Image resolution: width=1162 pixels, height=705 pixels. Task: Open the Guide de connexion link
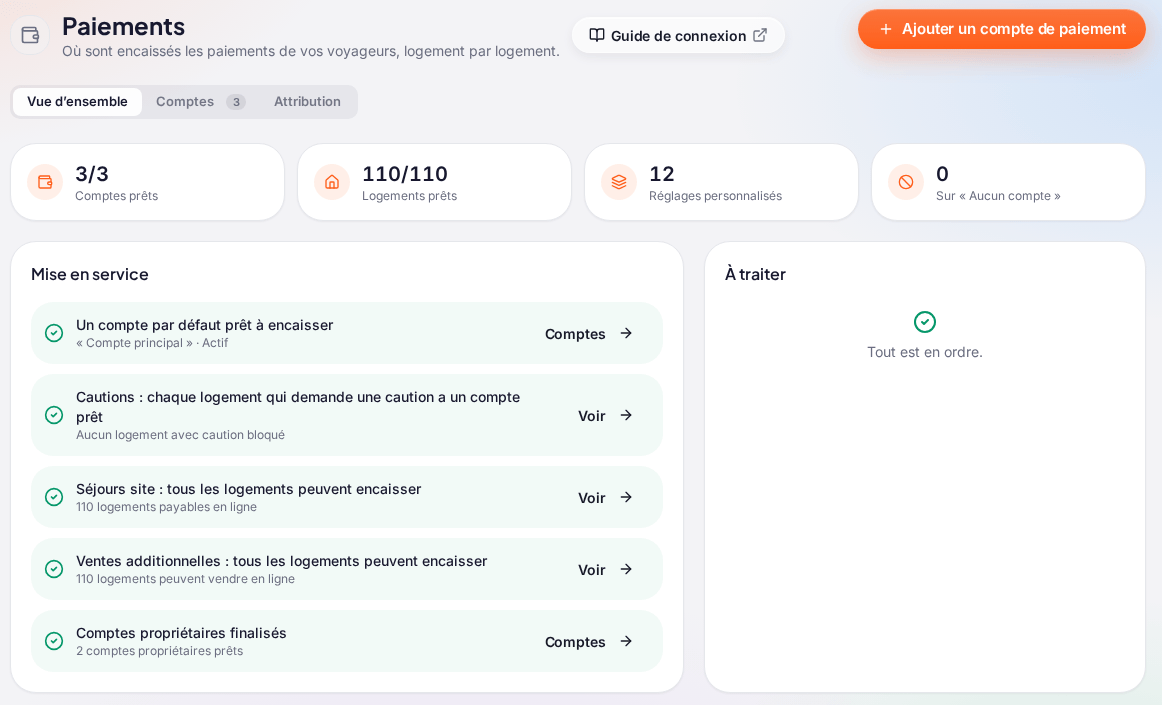coord(678,36)
